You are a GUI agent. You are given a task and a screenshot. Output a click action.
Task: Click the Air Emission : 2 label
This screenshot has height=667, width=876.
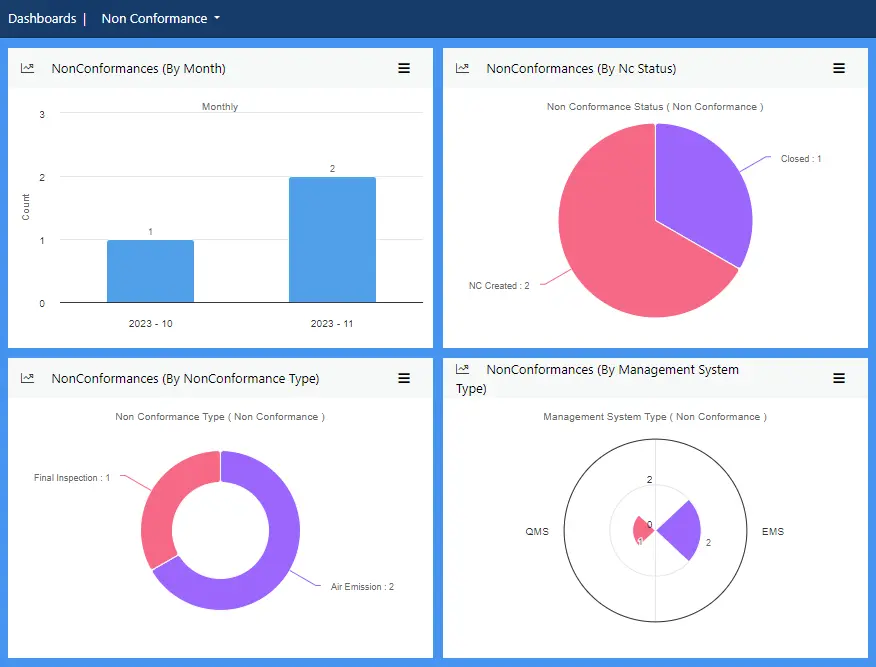coord(362,587)
